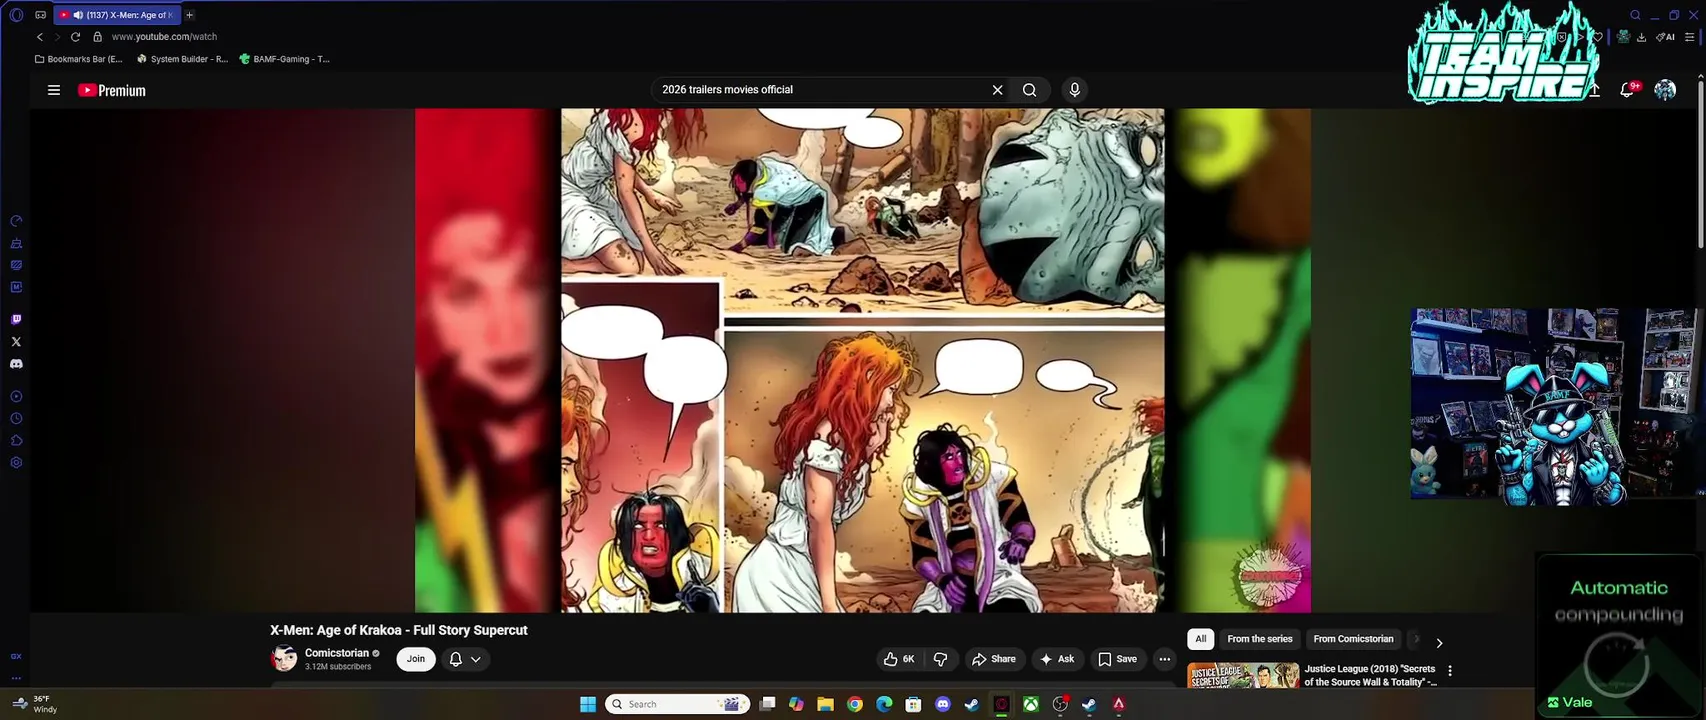
Task: Reload the current page
Action: tap(75, 37)
